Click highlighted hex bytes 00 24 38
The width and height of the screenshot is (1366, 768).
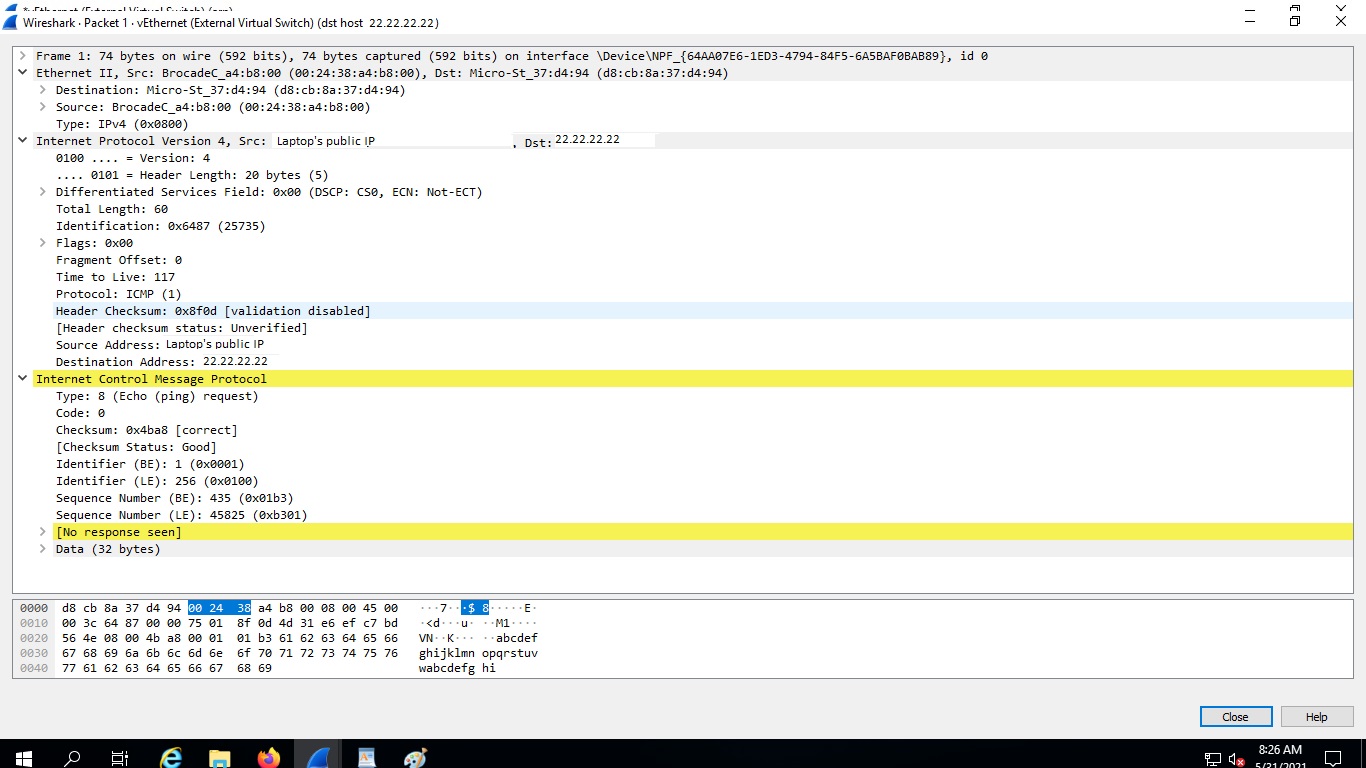[219, 608]
